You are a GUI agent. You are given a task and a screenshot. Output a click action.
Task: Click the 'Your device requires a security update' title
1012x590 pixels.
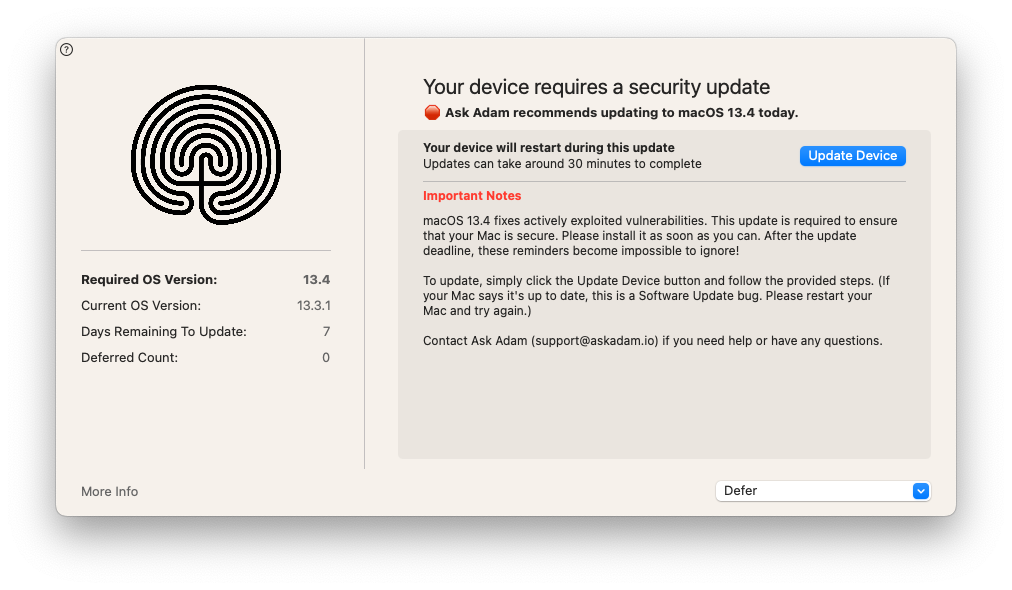pyautogui.click(x=596, y=86)
